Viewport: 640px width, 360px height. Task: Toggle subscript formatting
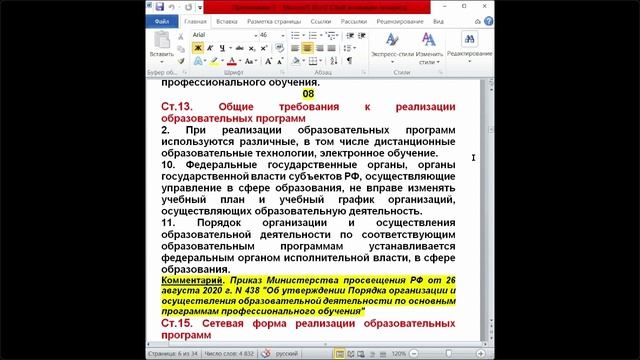point(252,48)
